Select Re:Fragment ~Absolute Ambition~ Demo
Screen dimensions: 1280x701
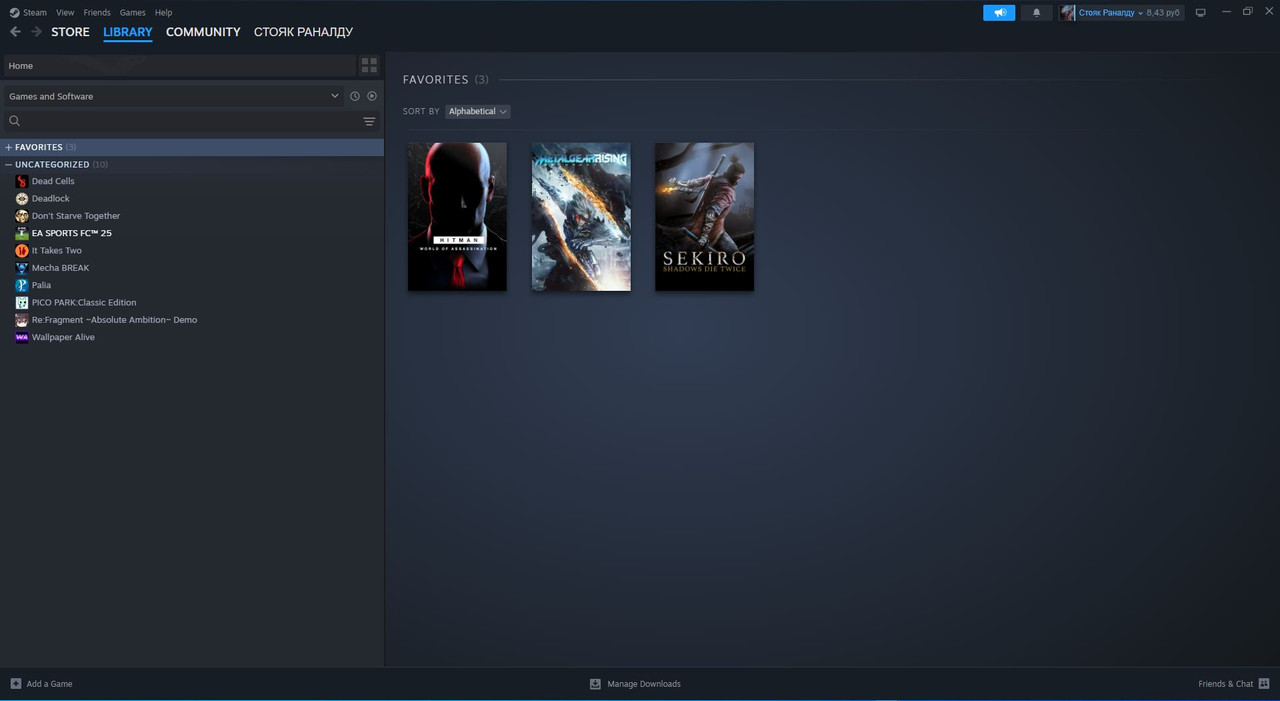(115, 320)
